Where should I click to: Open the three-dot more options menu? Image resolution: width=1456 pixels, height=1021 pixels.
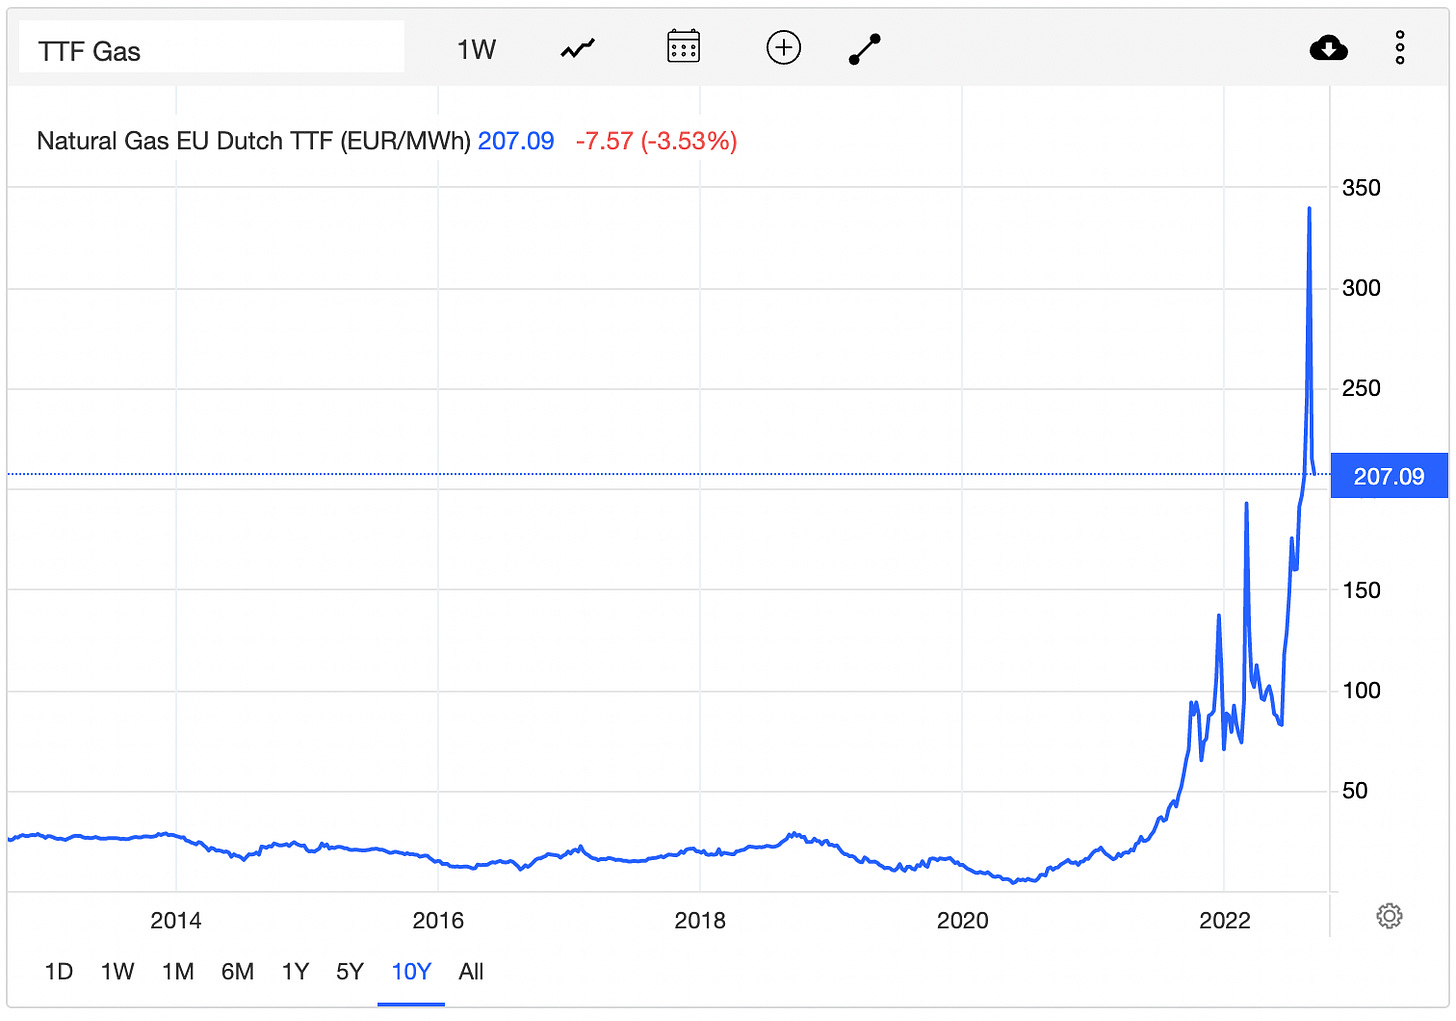[x=1400, y=47]
